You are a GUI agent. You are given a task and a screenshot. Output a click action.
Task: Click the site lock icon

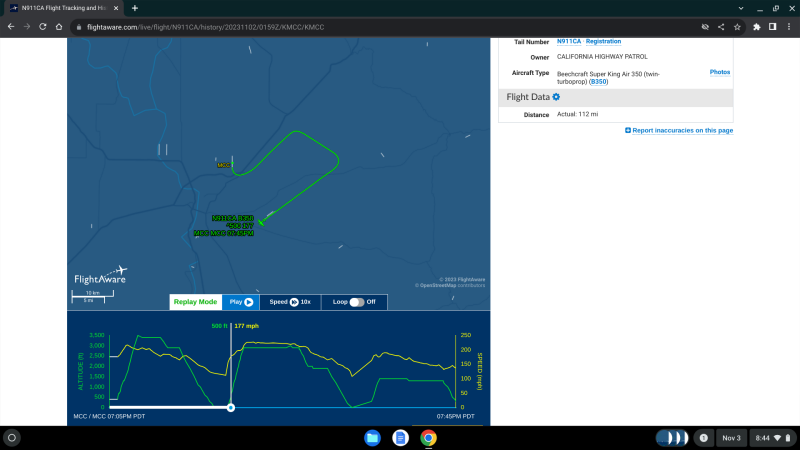click(x=79, y=27)
